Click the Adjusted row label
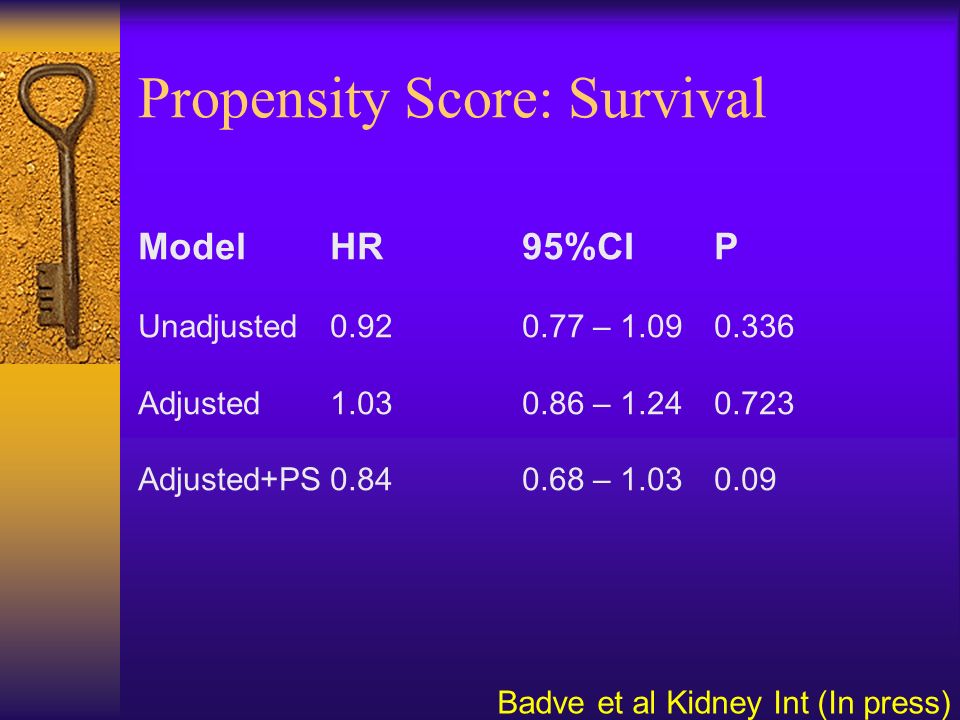 click(x=199, y=403)
